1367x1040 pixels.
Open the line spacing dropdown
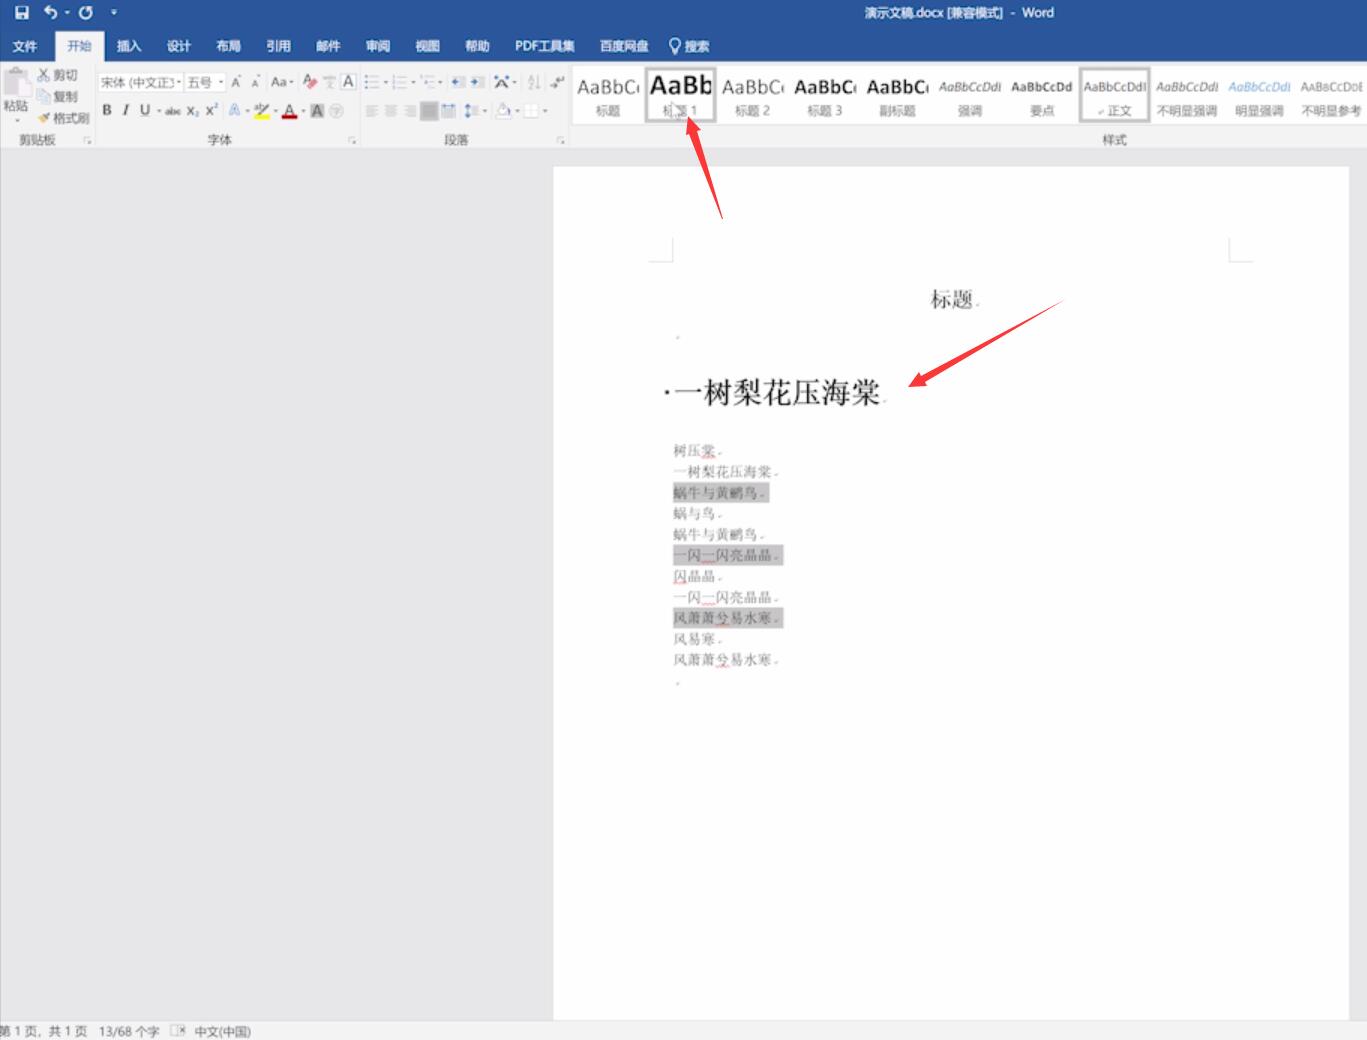[x=475, y=111]
